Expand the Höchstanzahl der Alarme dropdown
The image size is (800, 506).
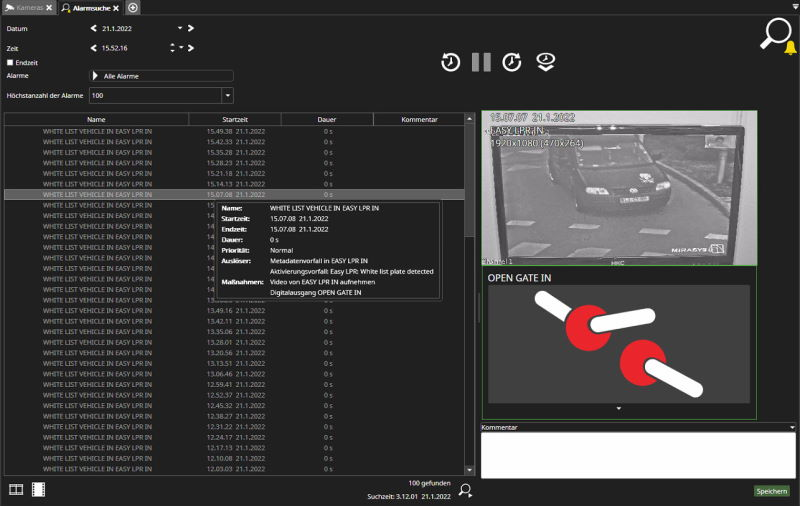click(227, 96)
